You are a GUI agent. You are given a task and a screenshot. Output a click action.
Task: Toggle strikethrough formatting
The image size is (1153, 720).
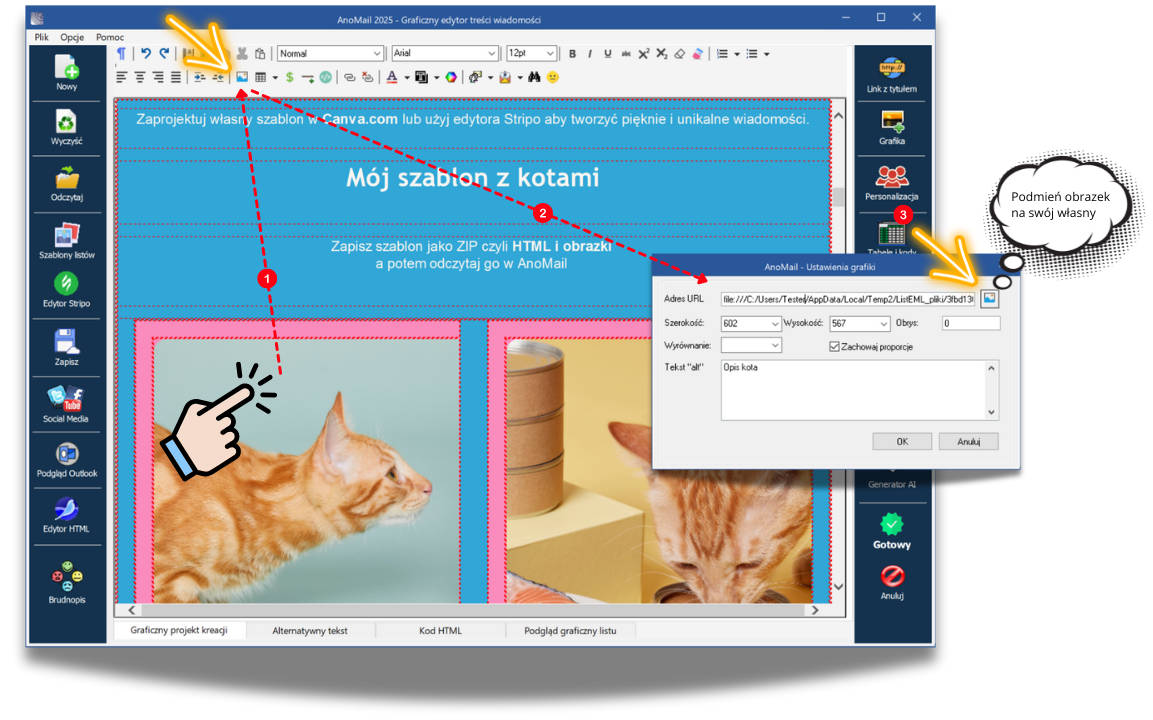point(626,54)
